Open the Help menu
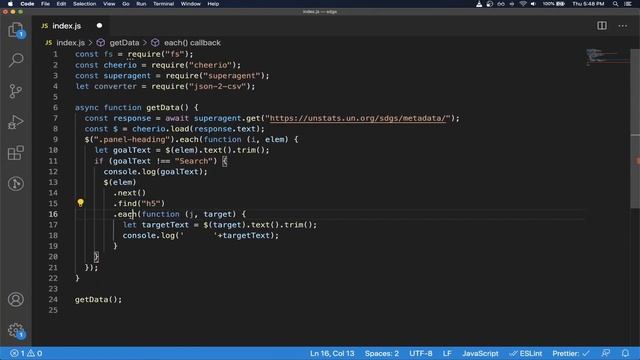 (x=213, y=4)
